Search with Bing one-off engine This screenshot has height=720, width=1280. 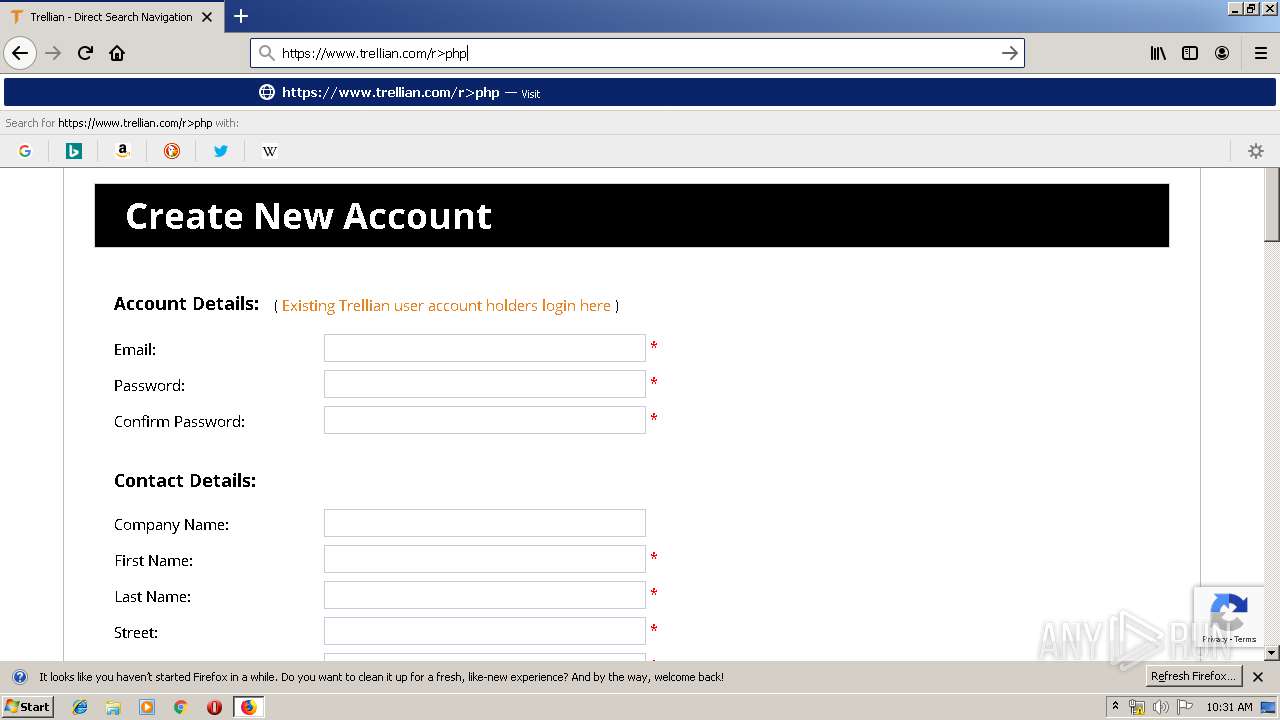pyautogui.click(x=74, y=151)
